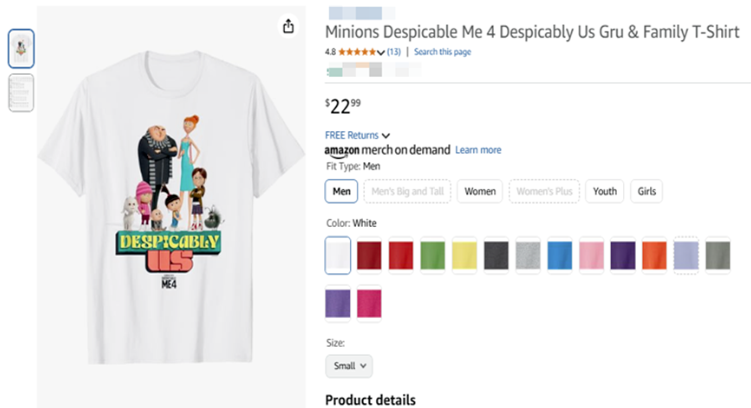Select the first product thumbnail
The width and height of the screenshot is (751, 408).
(21, 49)
